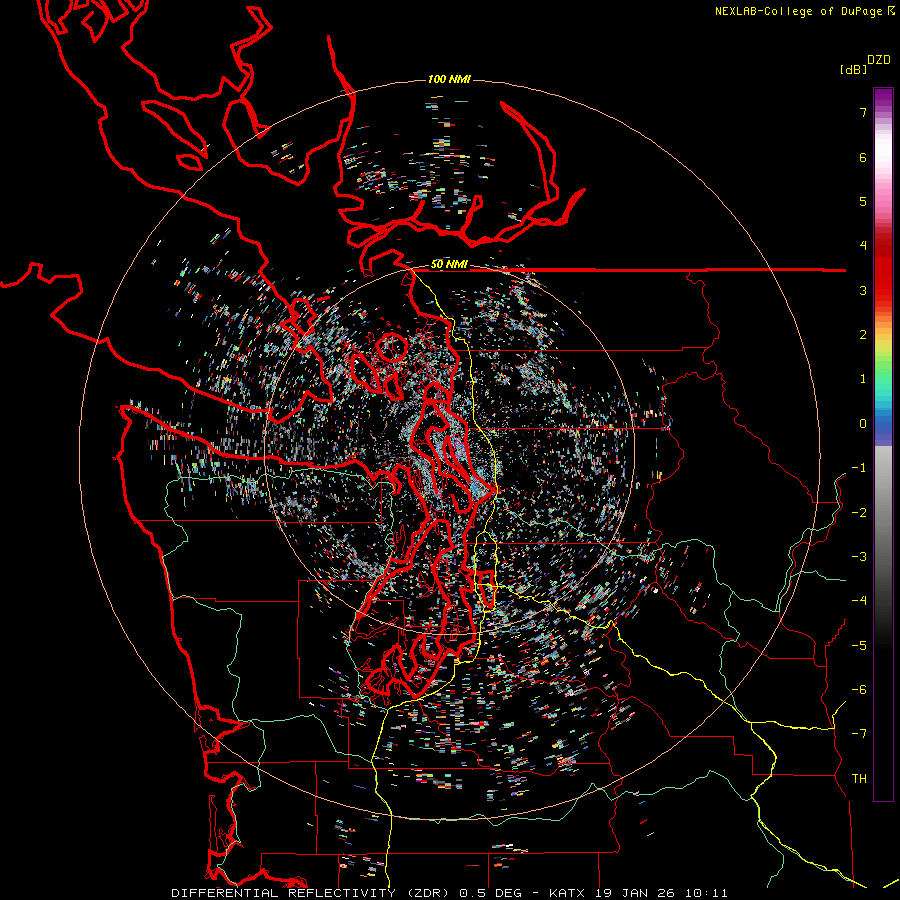This screenshot has height=900, width=900.
Task: Select the -3 value on the color scale
Action: pos(859,557)
